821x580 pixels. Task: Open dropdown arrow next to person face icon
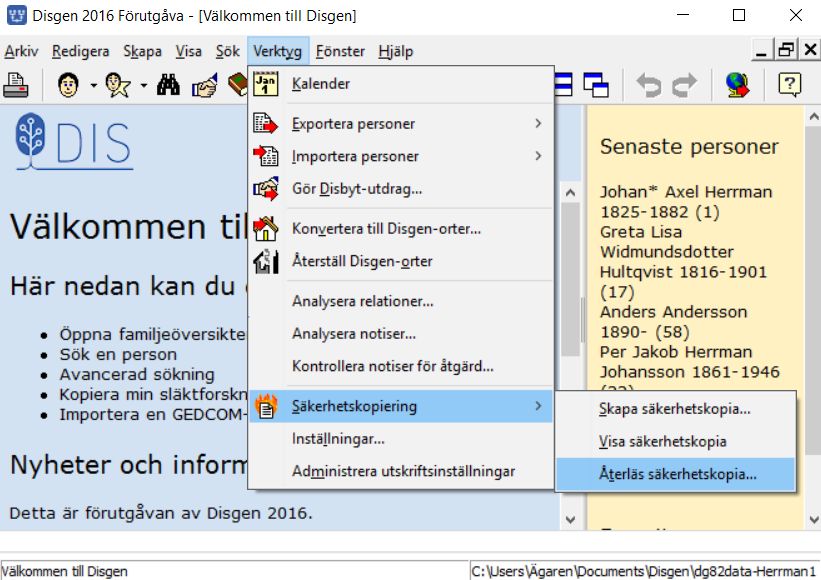click(93, 85)
